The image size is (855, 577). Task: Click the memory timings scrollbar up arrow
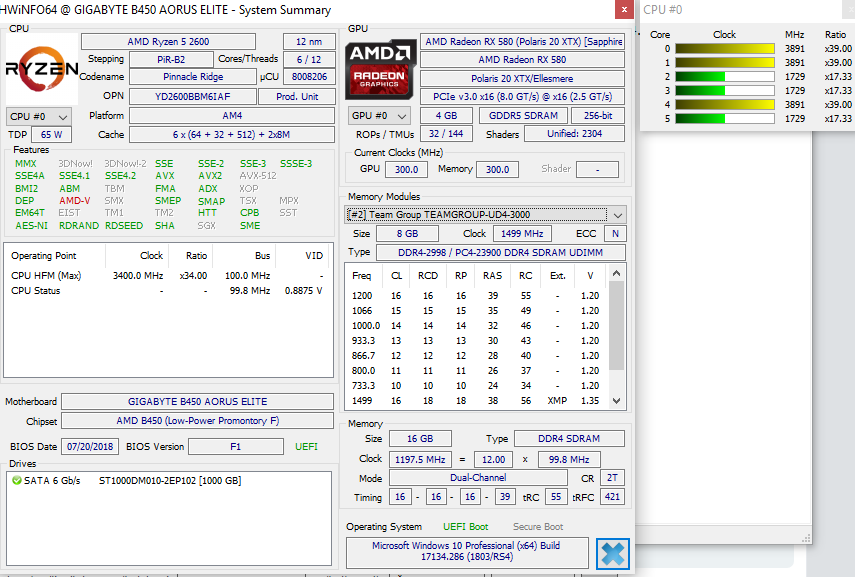click(x=617, y=273)
